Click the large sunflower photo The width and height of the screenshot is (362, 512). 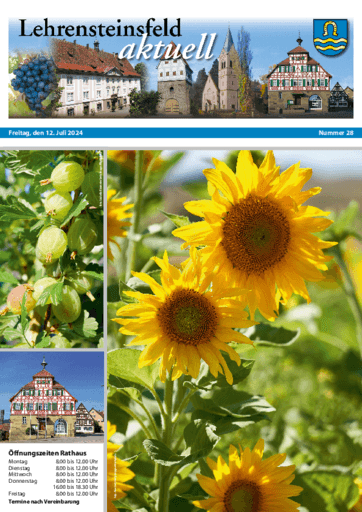234,331
